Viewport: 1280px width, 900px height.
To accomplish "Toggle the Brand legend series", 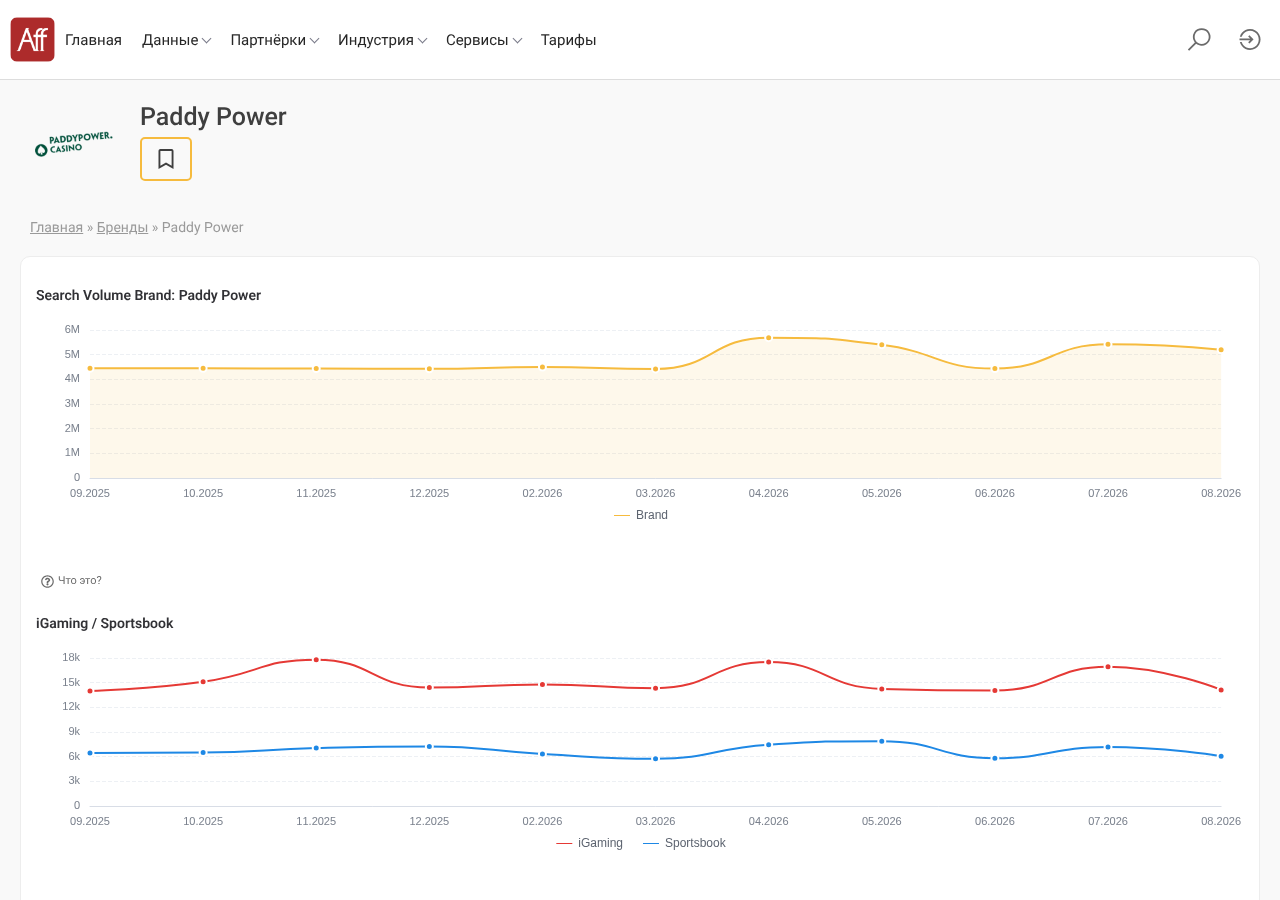I will (x=641, y=515).
